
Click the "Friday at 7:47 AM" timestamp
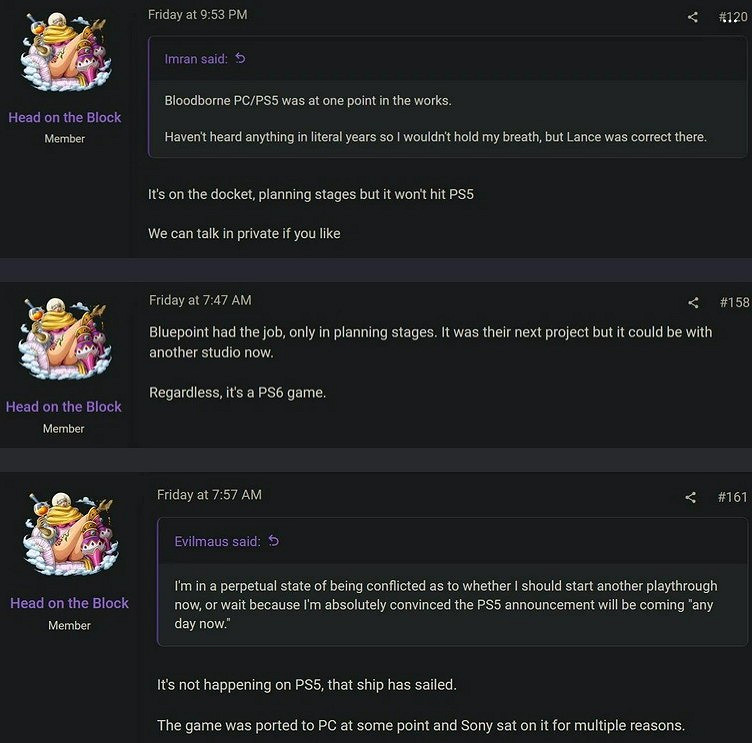[200, 300]
